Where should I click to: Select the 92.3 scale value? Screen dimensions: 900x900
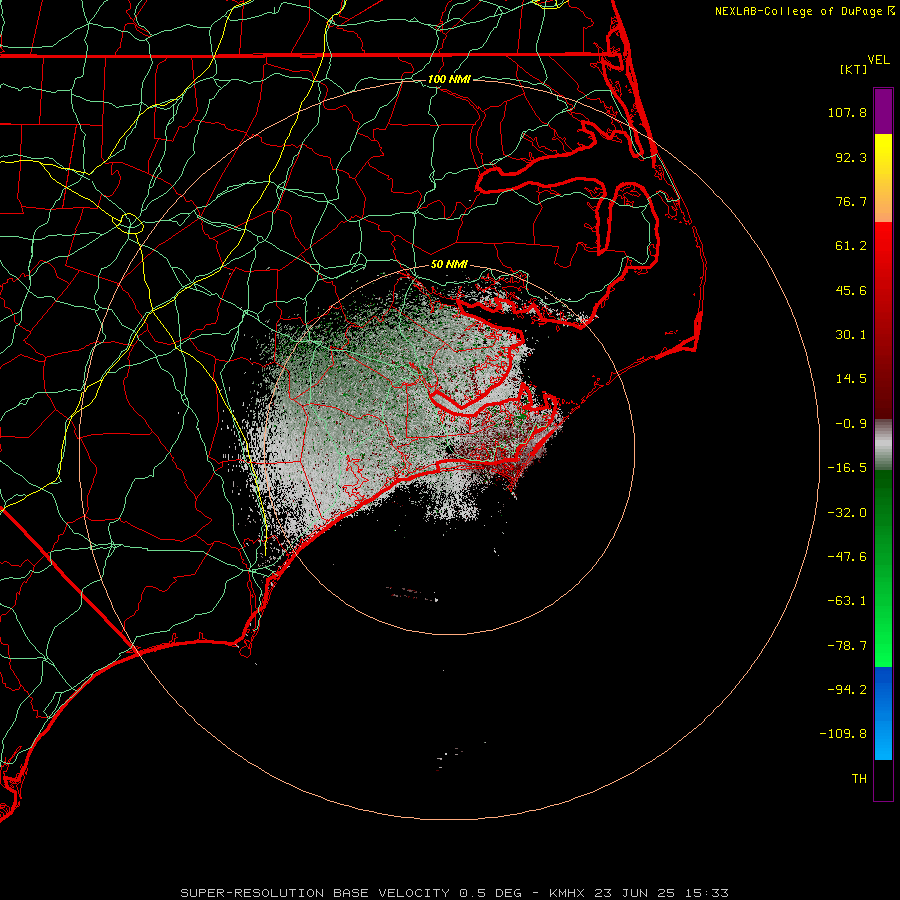pyautogui.click(x=851, y=157)
